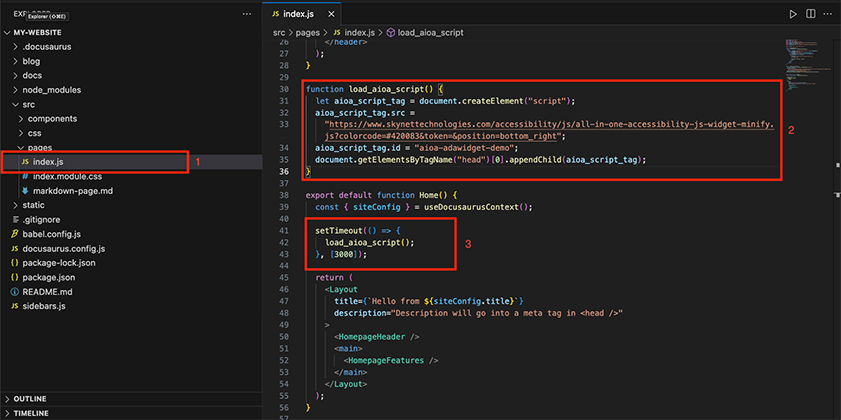841x420 pixels.
Task: Click line number 38 in gutter
Action: (285, 195)
